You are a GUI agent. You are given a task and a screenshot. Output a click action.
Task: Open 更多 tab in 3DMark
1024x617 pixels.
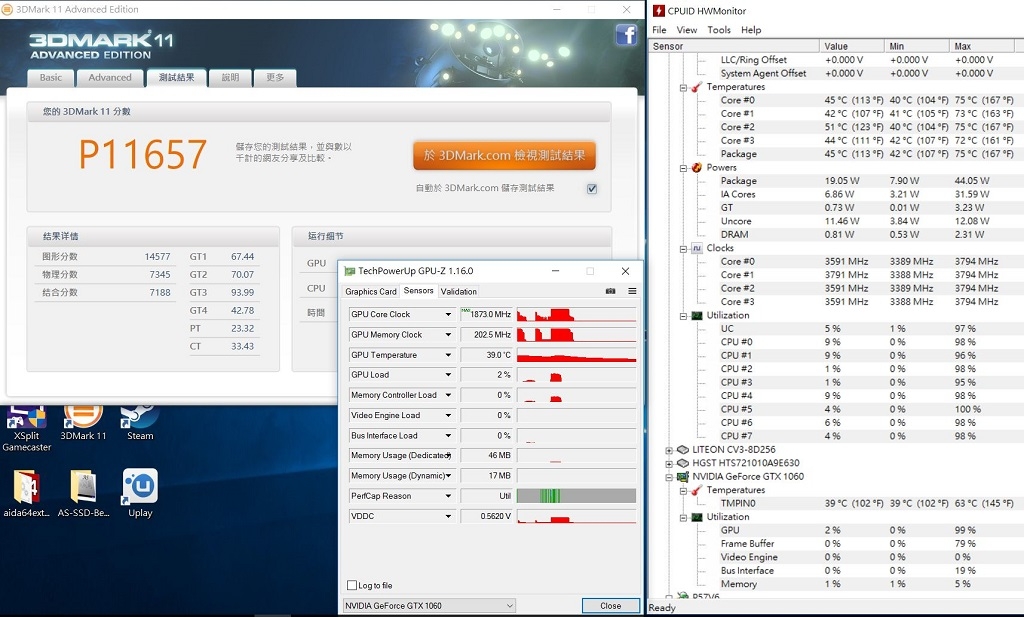[275, 78]
